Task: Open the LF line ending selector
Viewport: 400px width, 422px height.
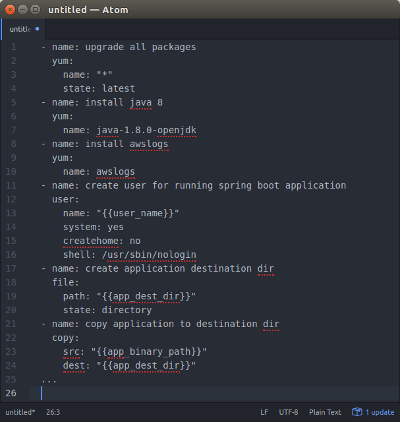Action: [264, 412]
